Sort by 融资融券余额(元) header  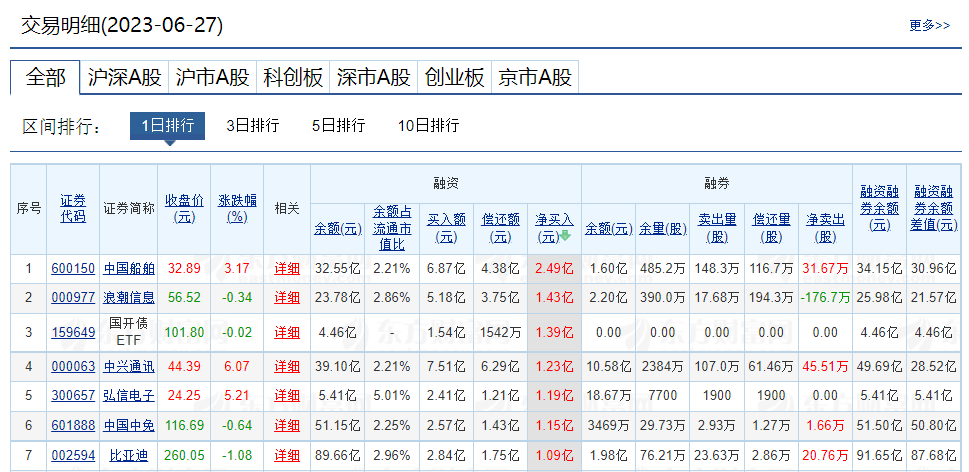[879, 208]
